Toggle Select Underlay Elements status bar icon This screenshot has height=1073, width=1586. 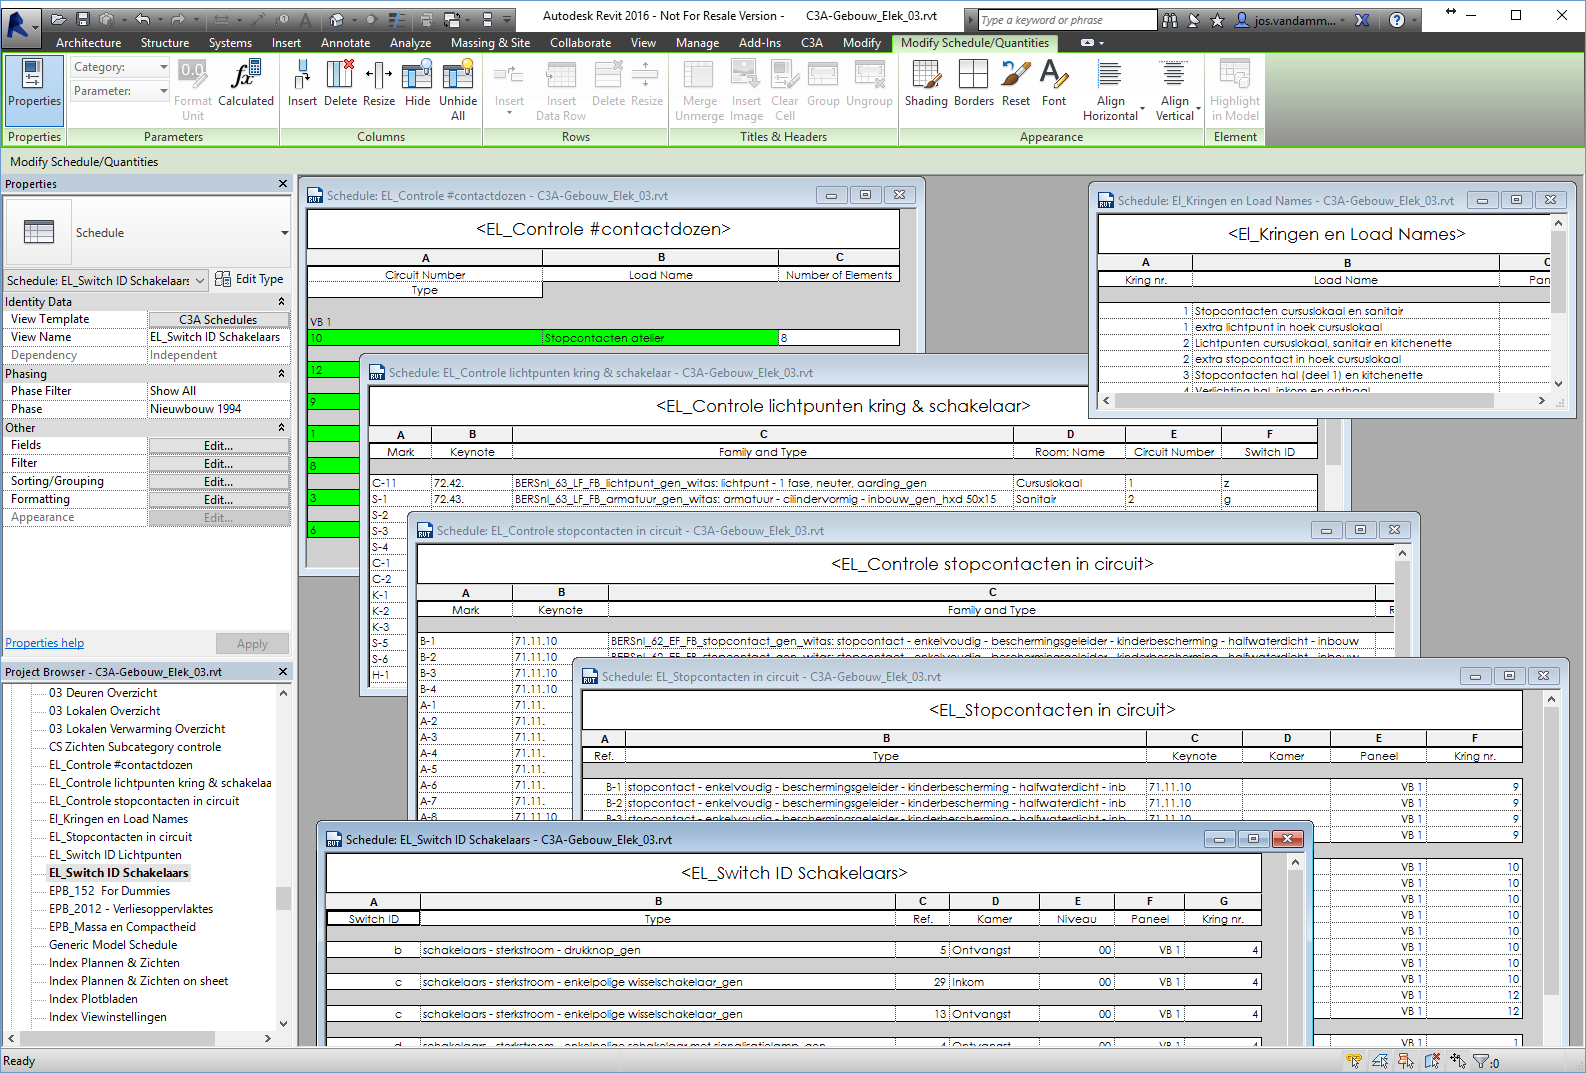pos(1380,1061)
